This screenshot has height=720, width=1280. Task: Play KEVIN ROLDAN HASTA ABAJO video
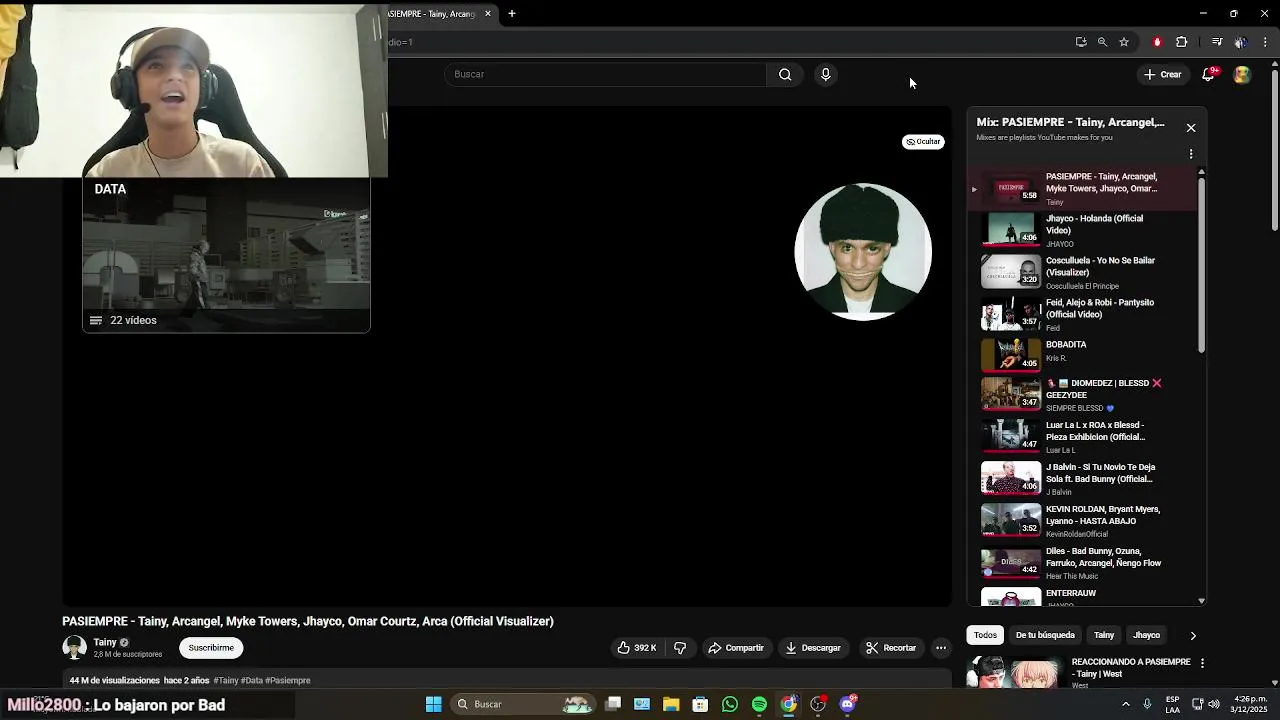(x=1085, y=521)
